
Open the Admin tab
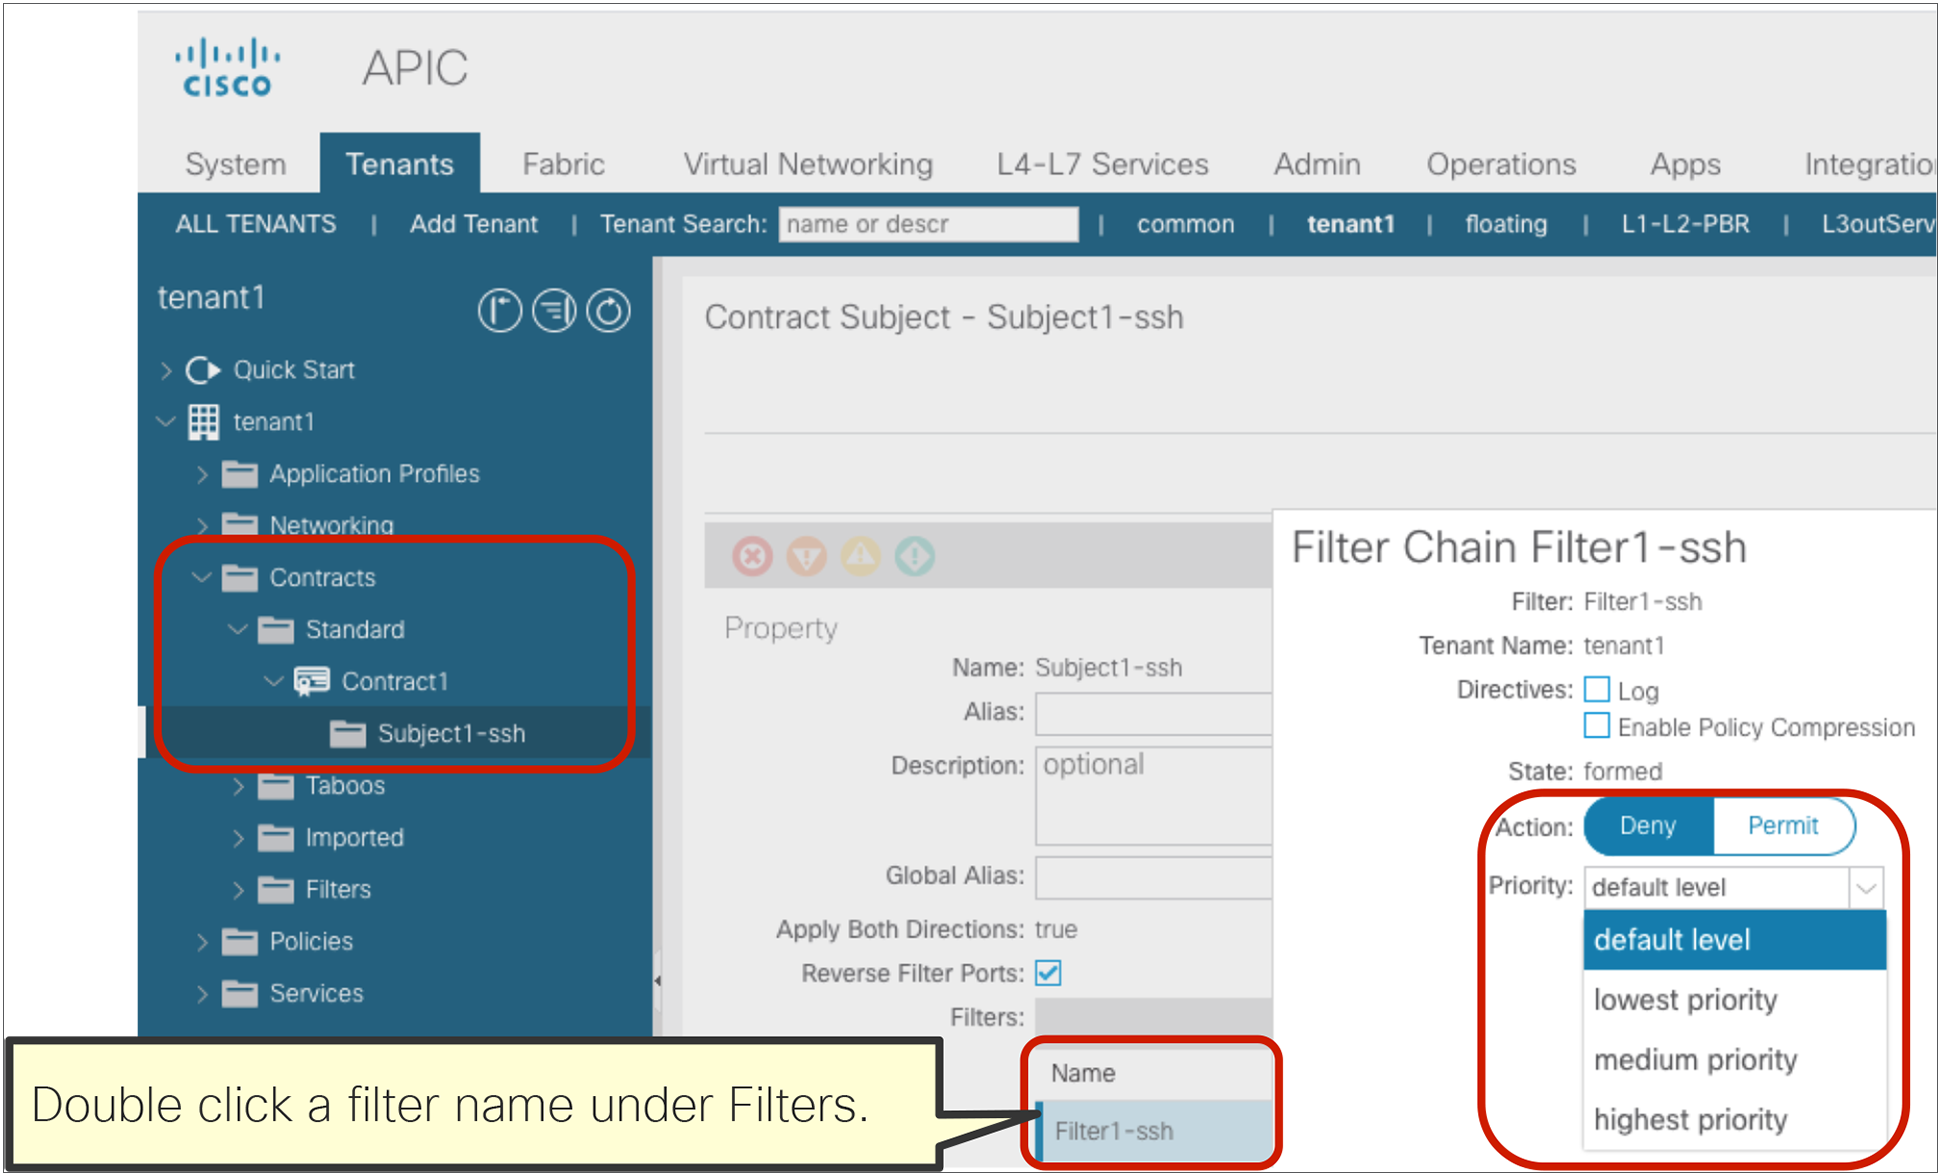[1316, 164]
